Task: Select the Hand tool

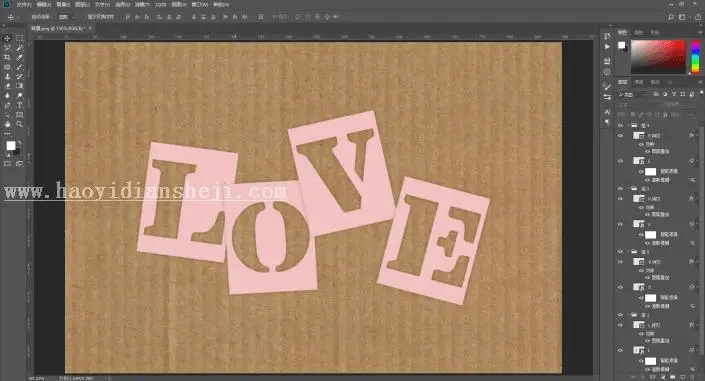Action: pos(7,124)
